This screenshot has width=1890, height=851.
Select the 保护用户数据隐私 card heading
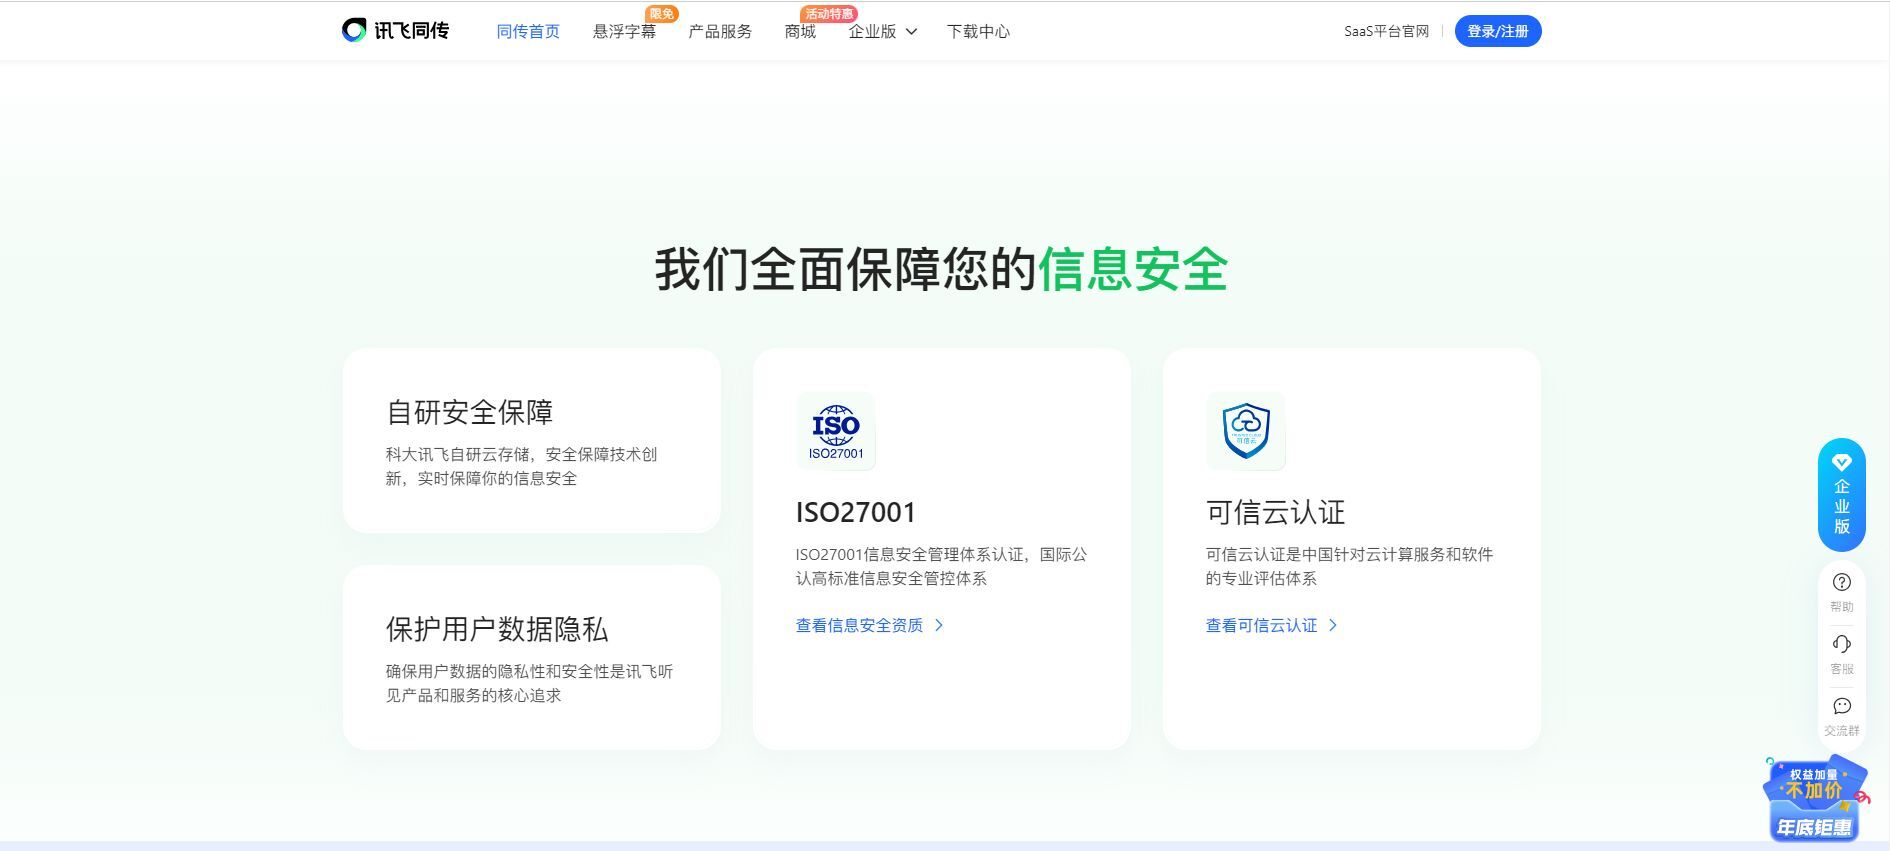click(497, 629)
